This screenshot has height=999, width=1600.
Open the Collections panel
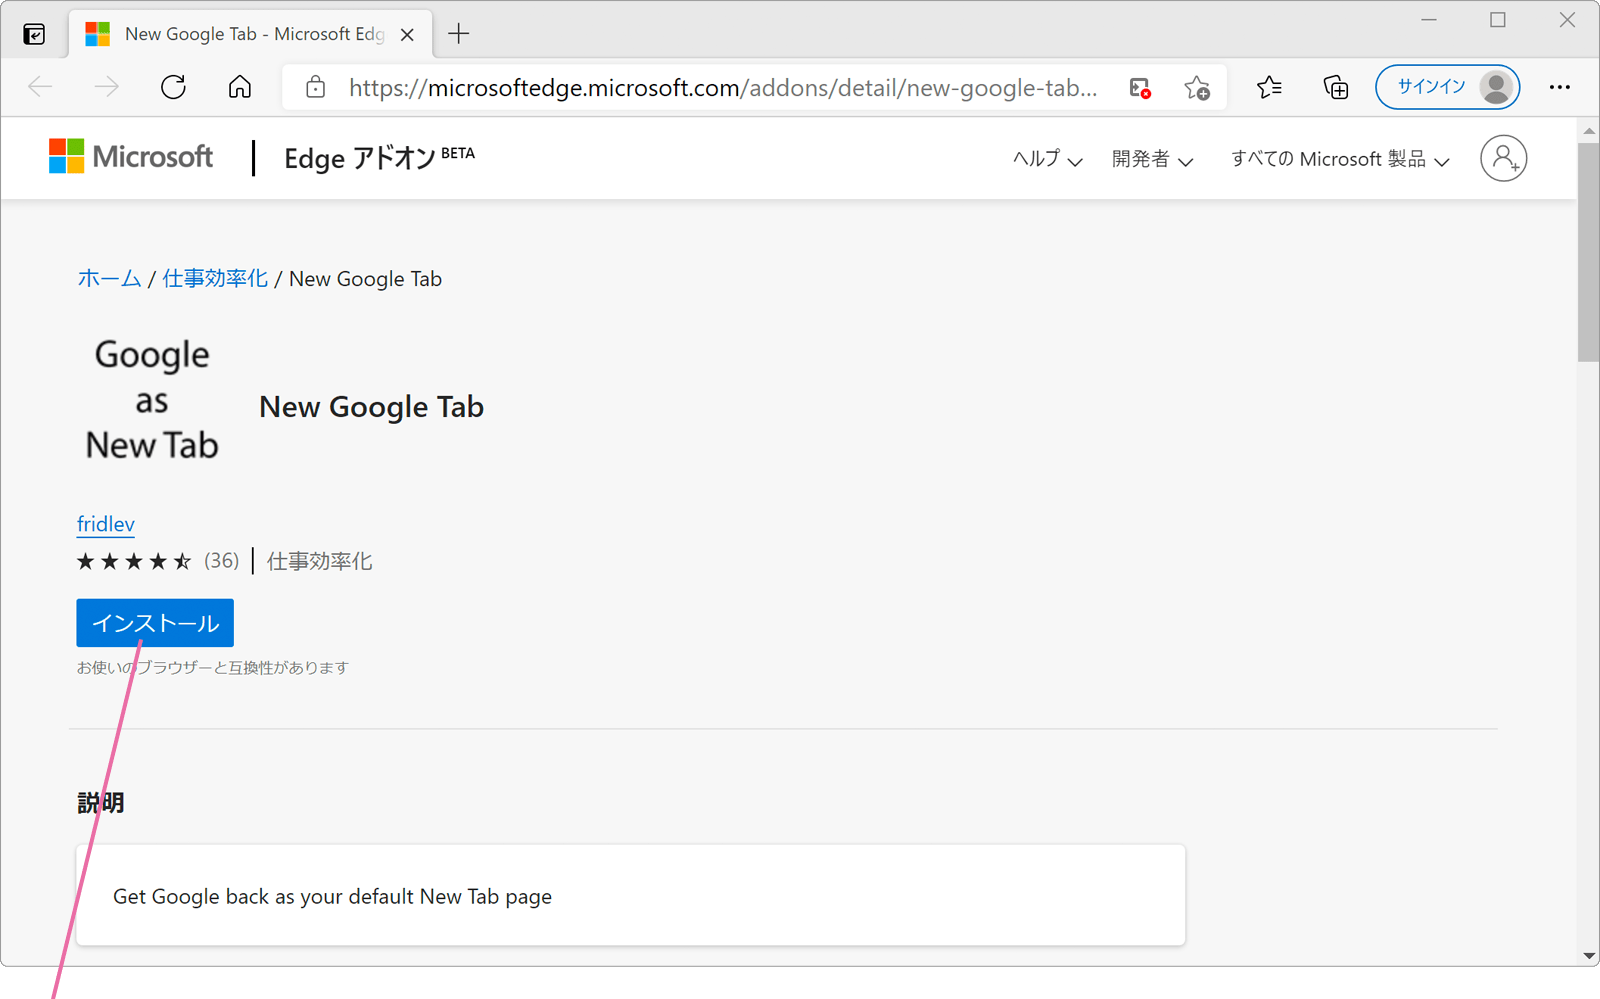coord(1336,87)
